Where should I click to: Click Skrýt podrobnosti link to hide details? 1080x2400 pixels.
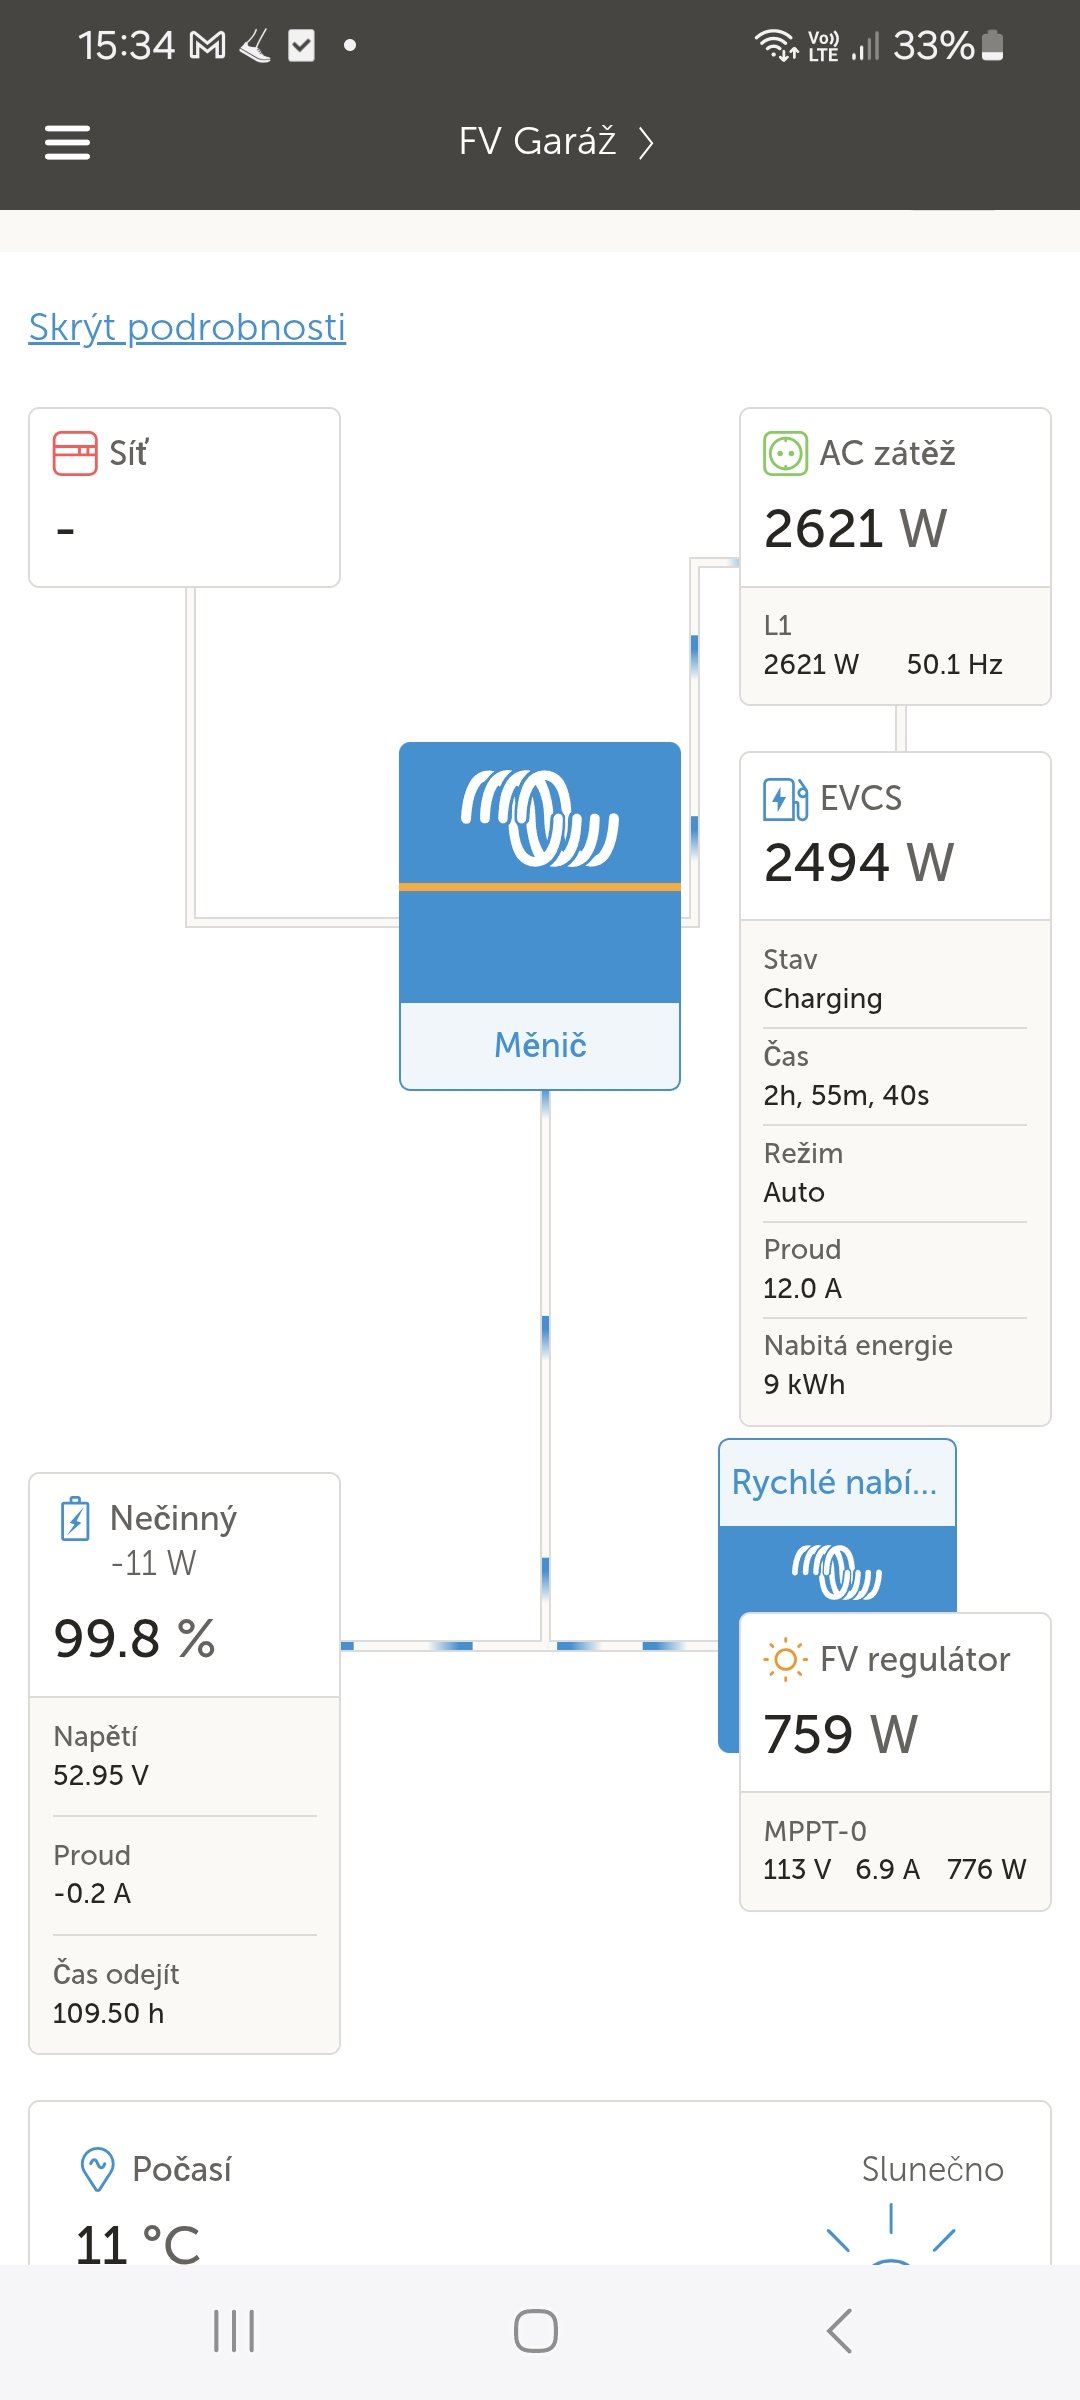click(187, 327)
